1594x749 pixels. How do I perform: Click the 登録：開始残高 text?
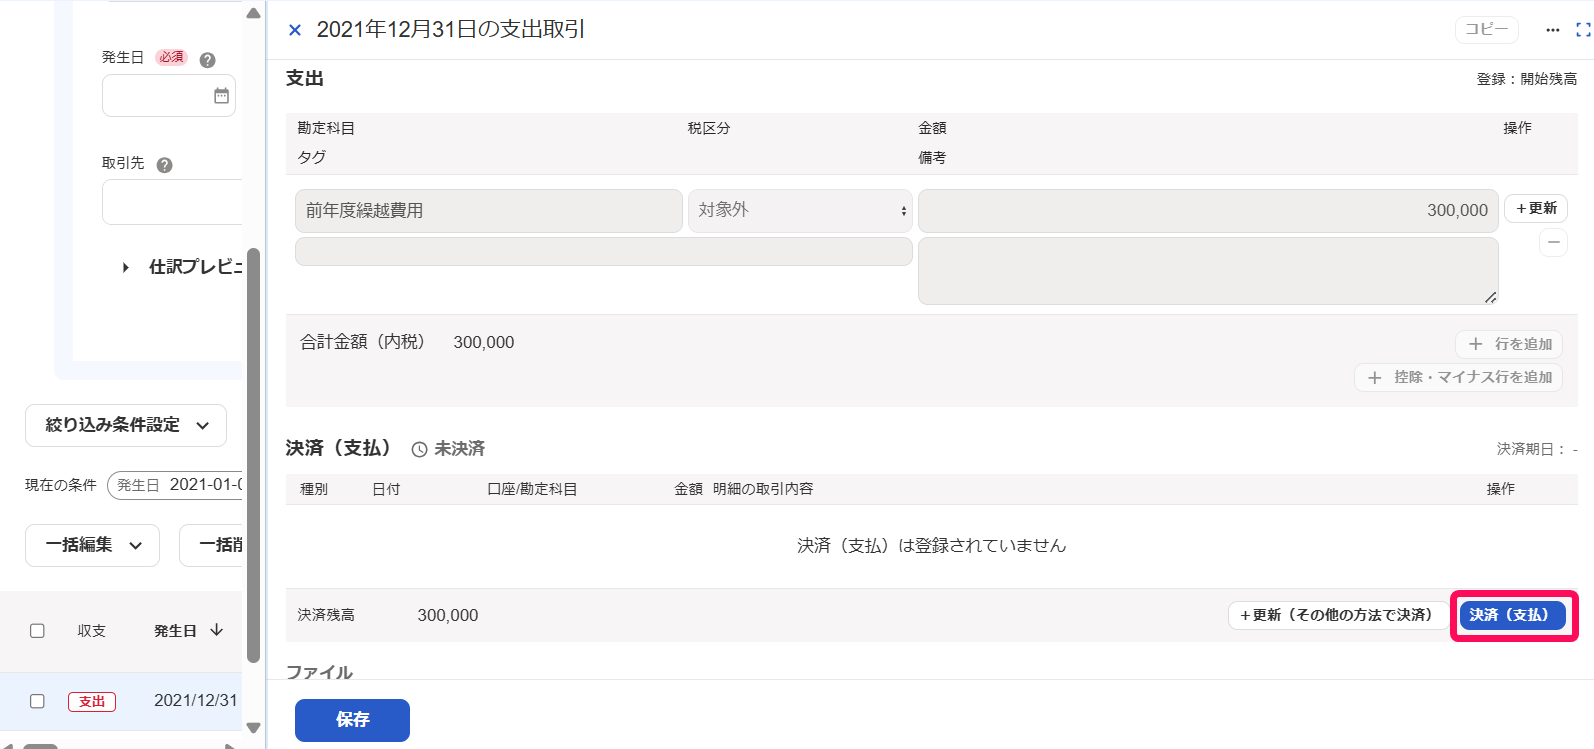[1527, 79]
